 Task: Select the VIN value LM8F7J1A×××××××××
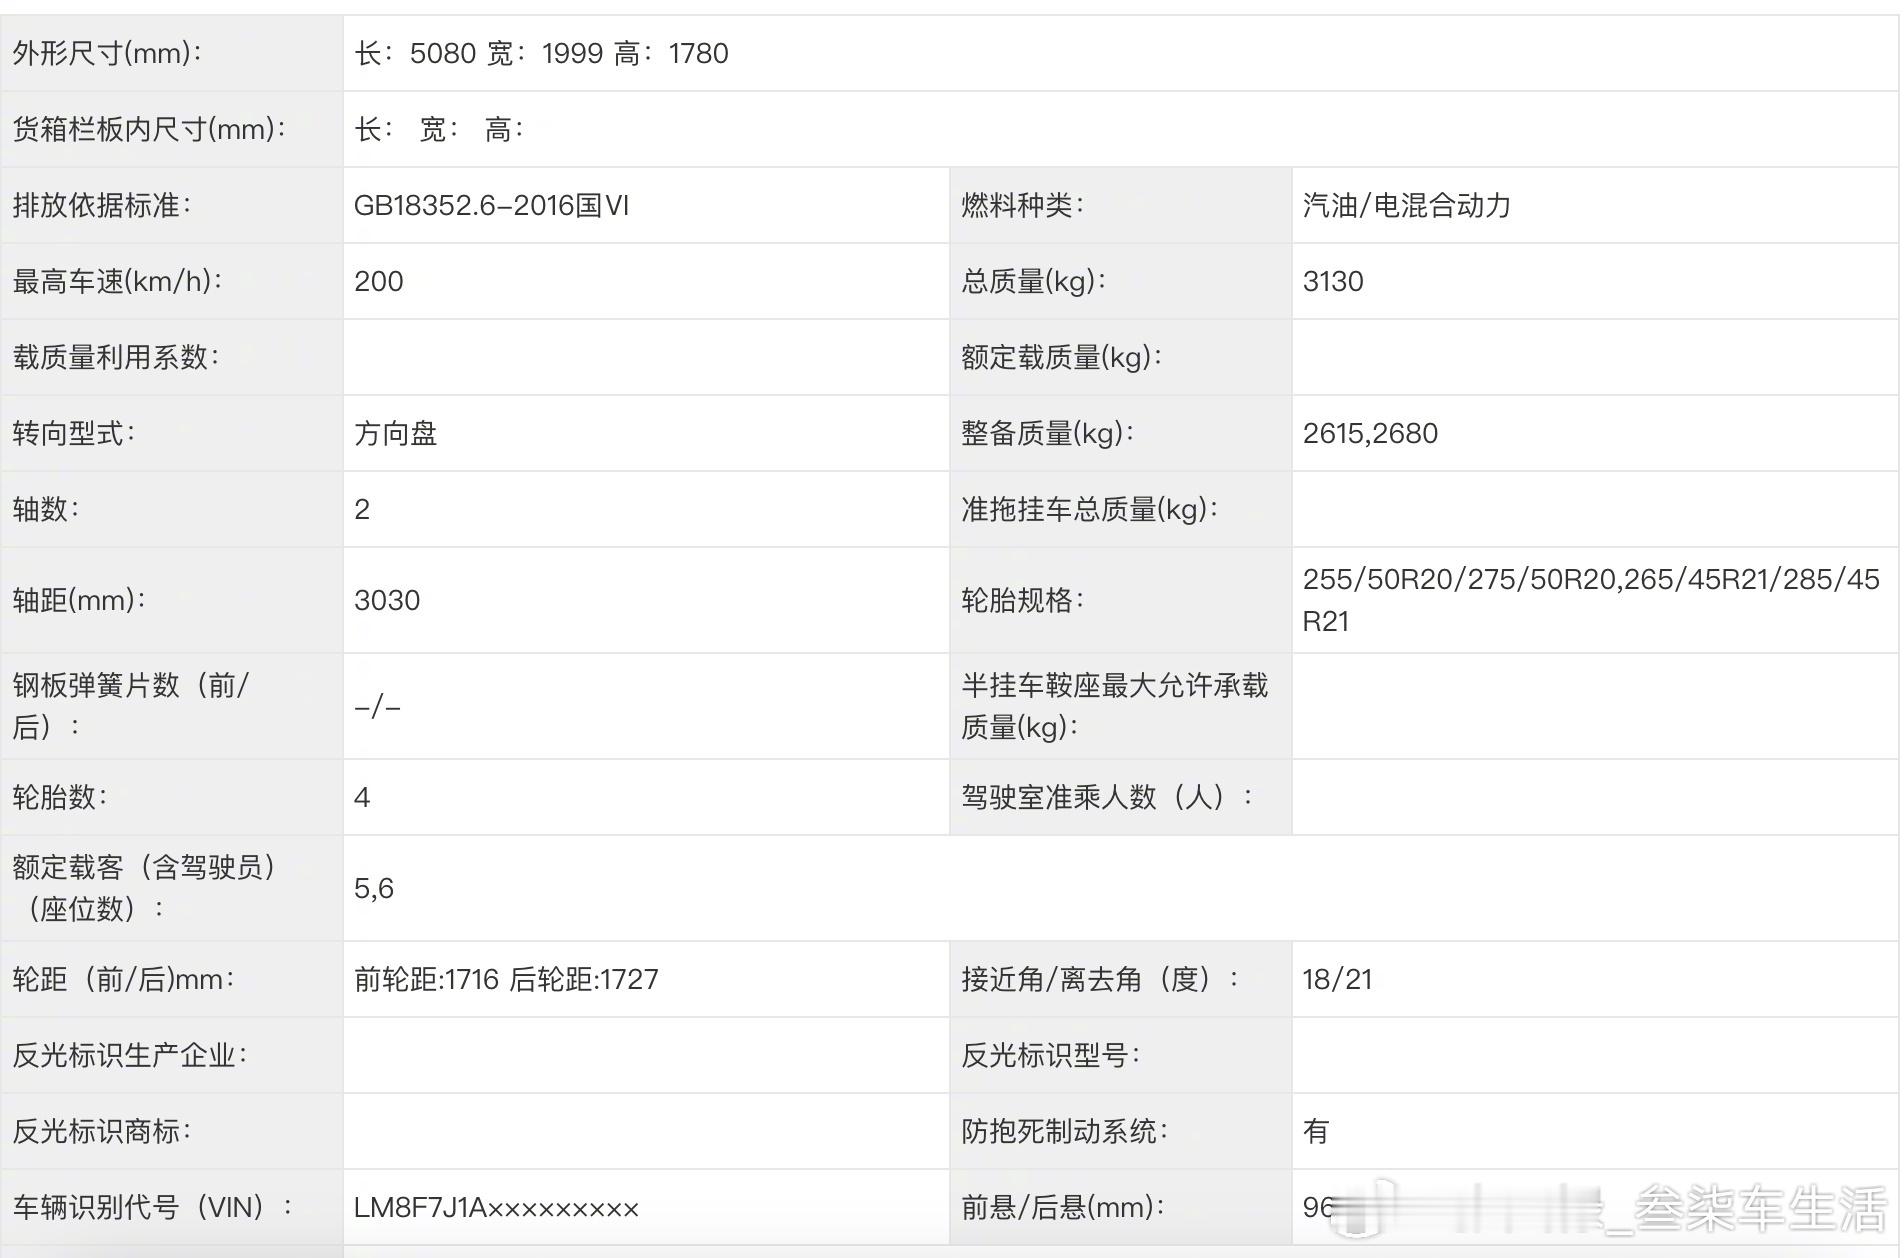point(496,1207)
